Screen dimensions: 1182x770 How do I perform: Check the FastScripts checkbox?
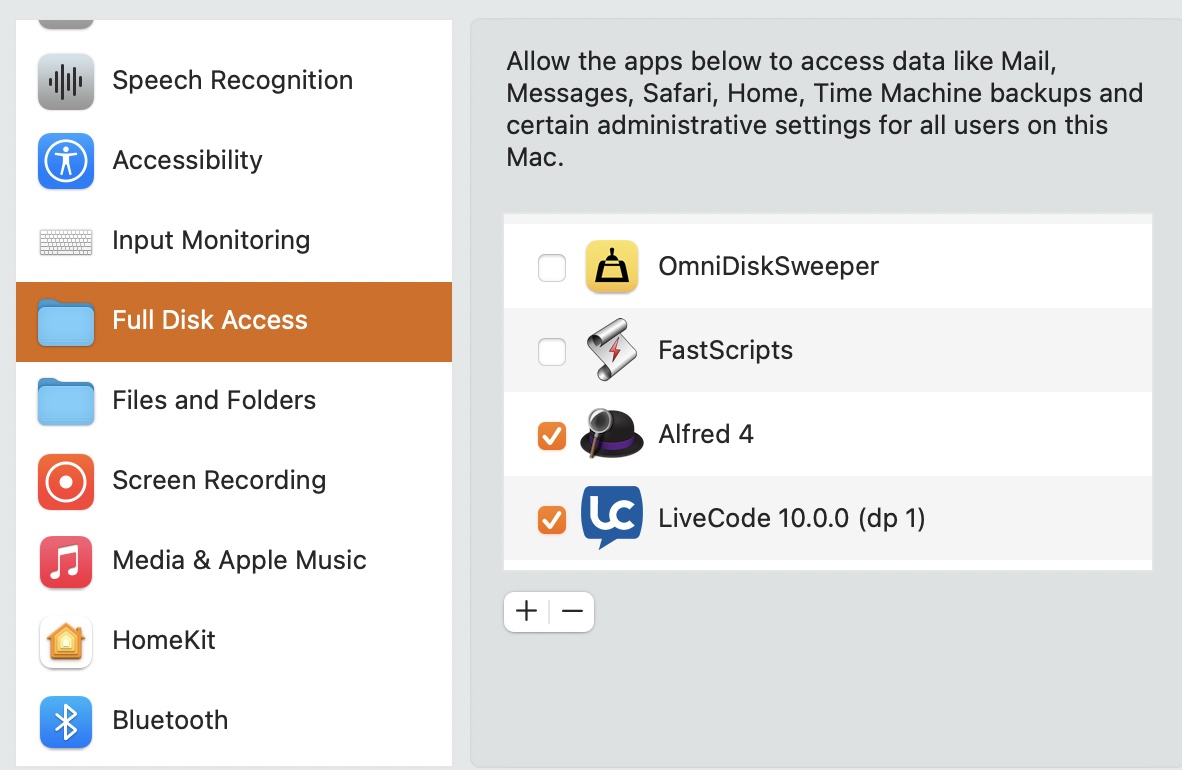tap(552, 351)
